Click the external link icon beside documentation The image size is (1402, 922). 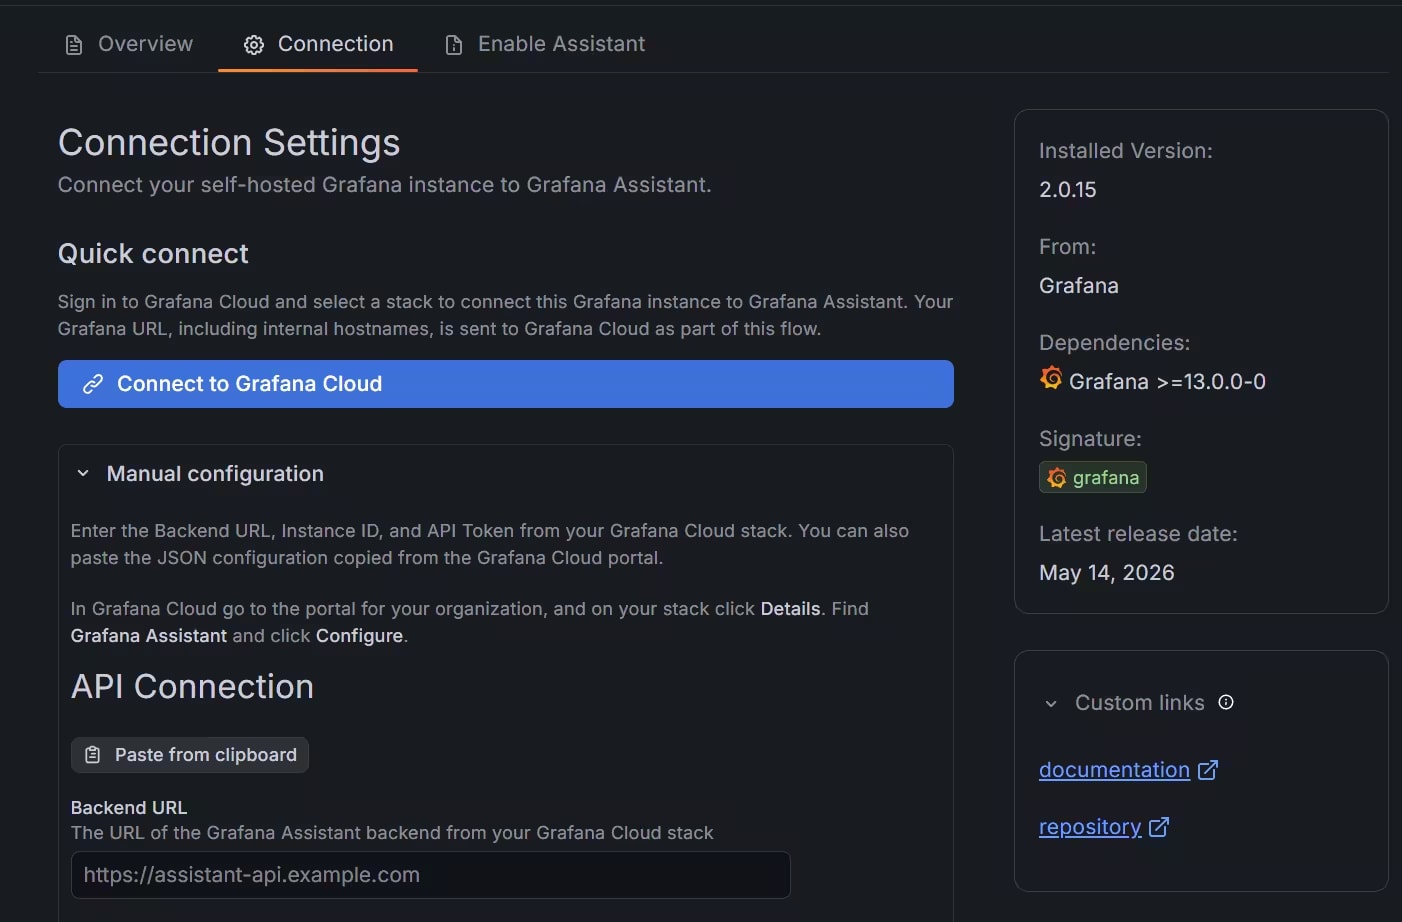pyautogui.click(x=1208, y=770)
